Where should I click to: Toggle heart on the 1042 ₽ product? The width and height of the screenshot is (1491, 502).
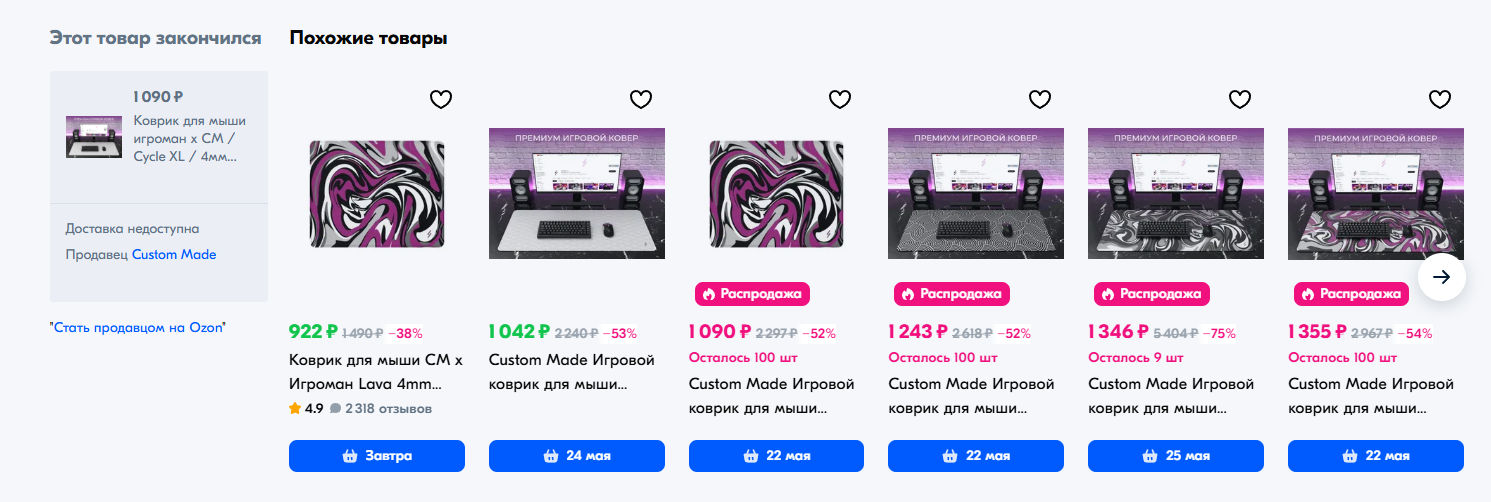(641, 99)
